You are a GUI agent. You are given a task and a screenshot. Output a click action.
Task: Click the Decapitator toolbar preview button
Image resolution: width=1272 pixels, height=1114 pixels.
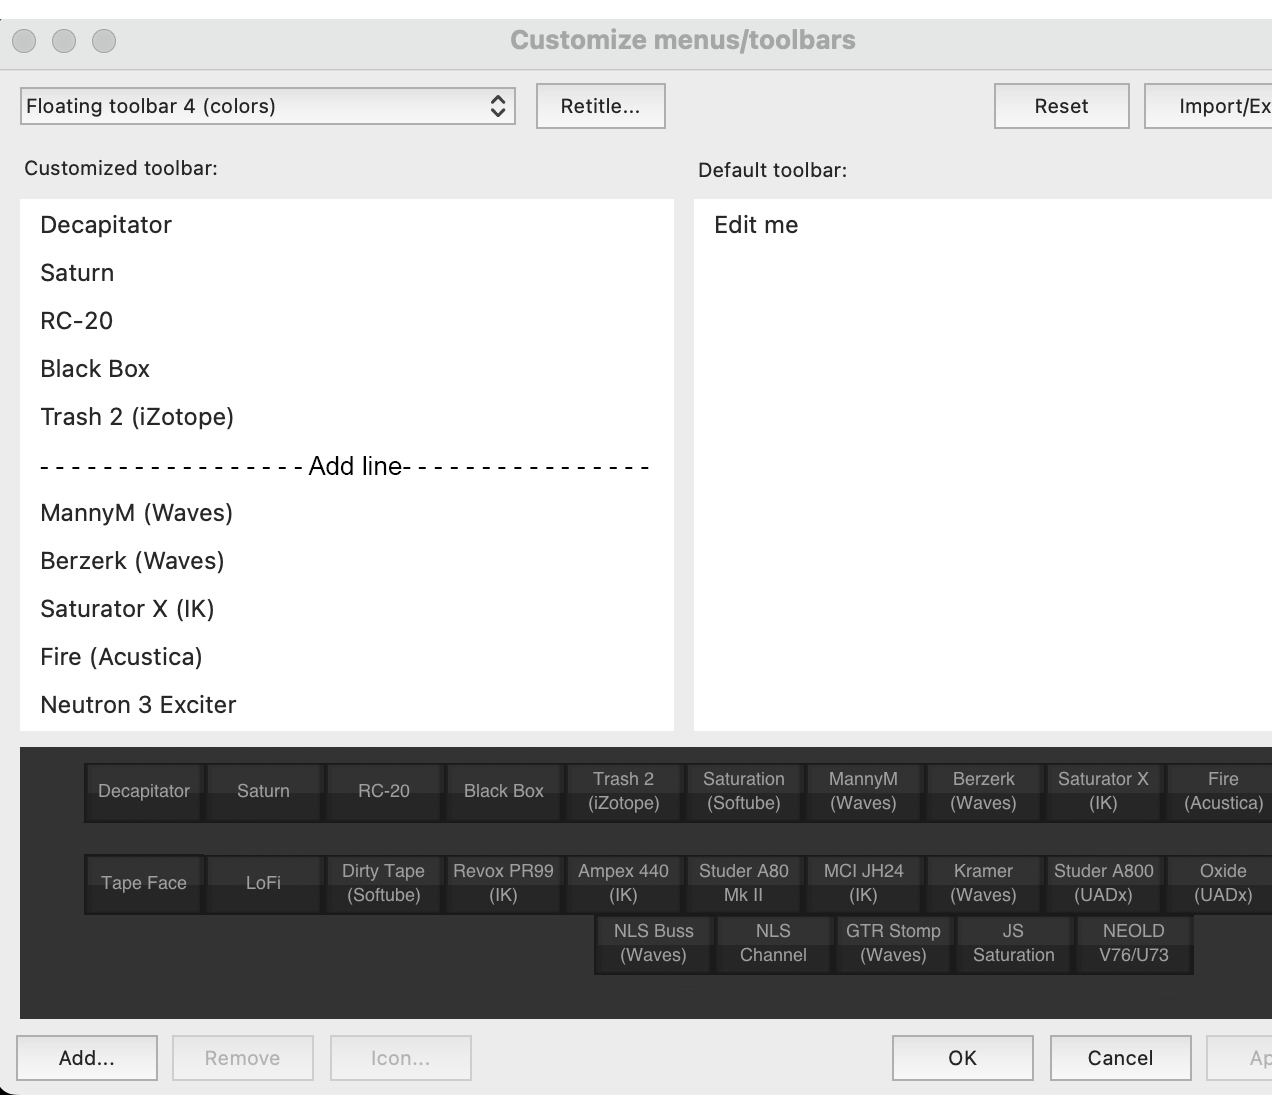tap(144, 791)
